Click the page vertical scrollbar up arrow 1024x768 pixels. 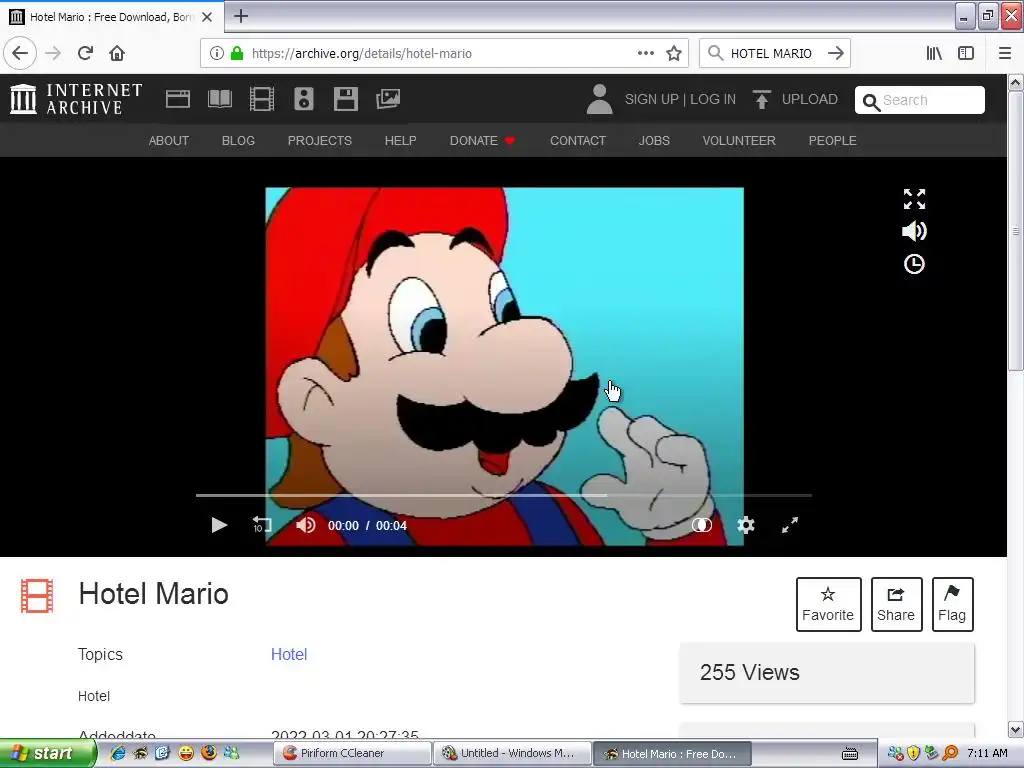(1016, 83)
